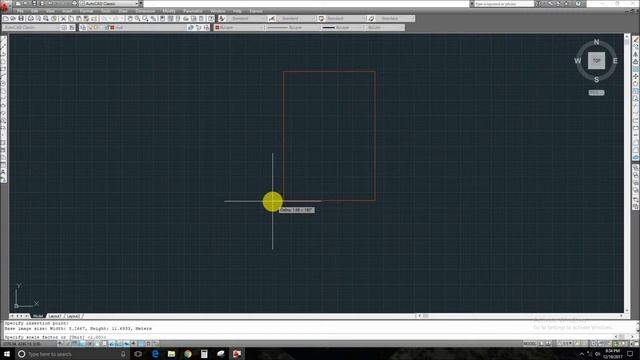Switch to the Model tab

click(x=38, y=316)
